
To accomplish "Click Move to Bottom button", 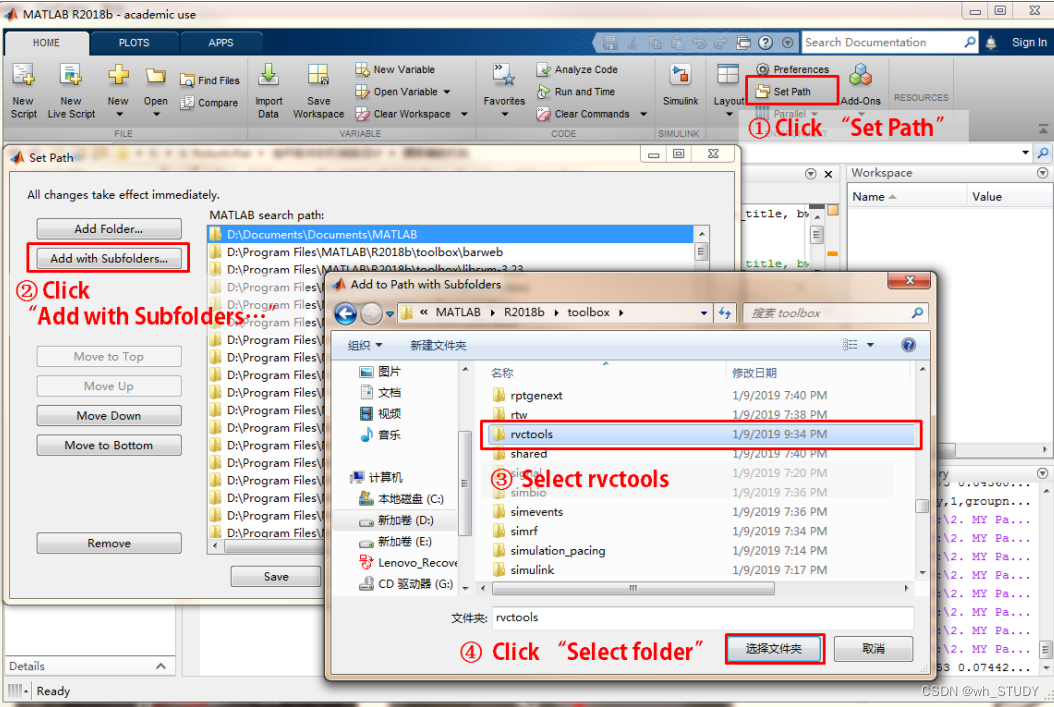I will click(109, 445).
